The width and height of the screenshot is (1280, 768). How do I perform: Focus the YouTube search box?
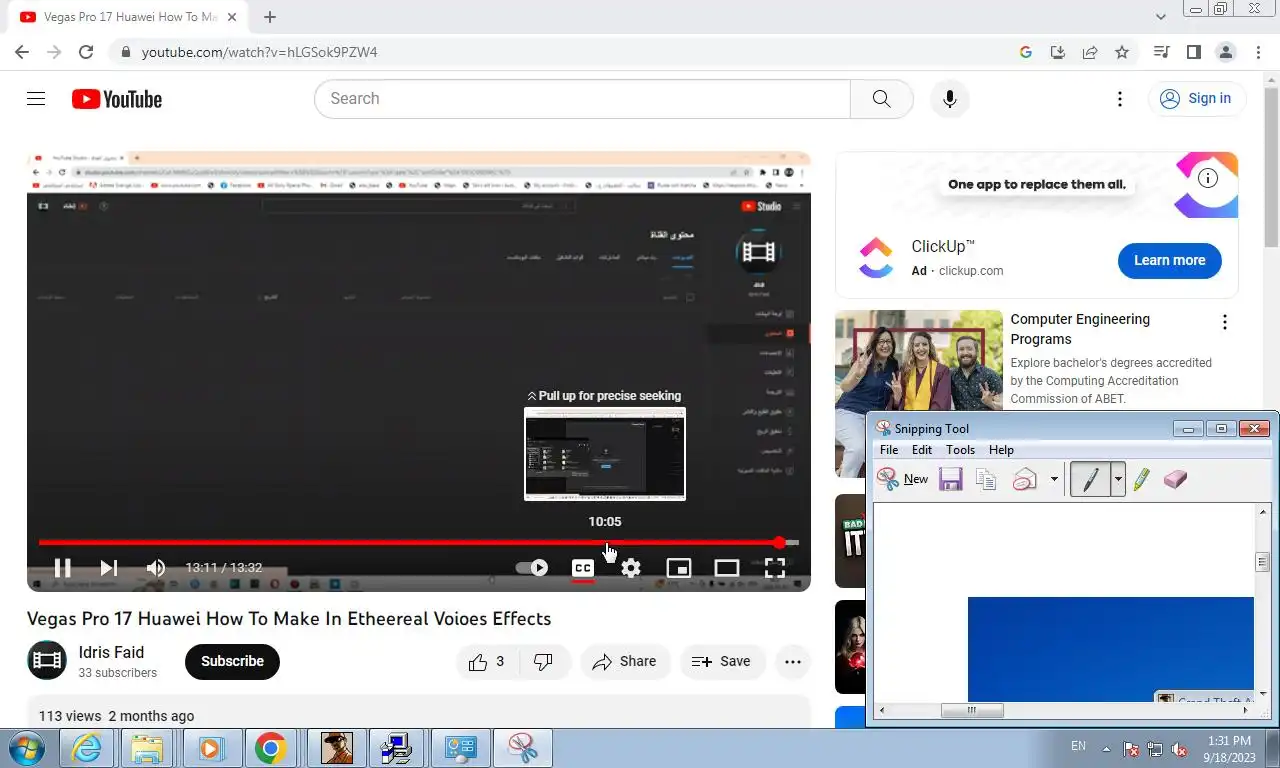point(583,99)
